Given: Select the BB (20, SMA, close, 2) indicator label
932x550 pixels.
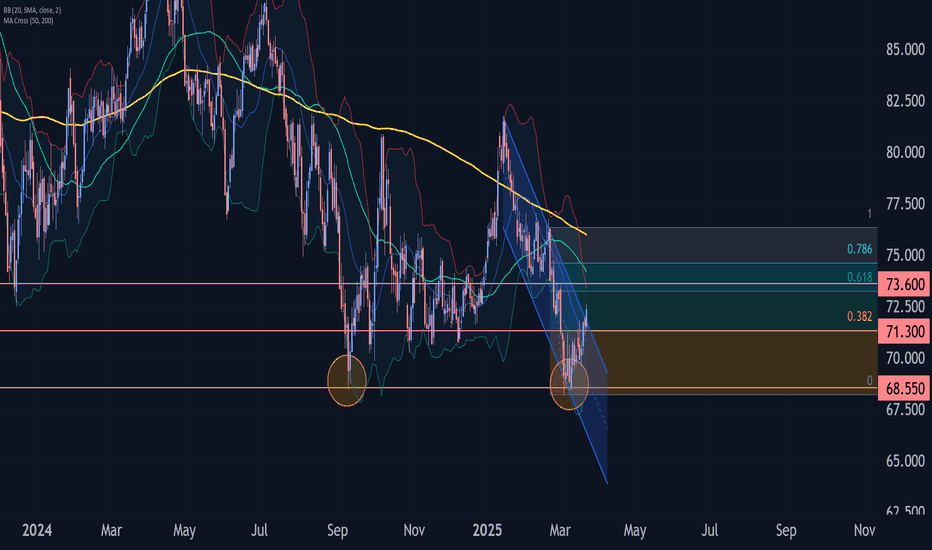Looking at the screenshot, I should [x=32, y=11].
